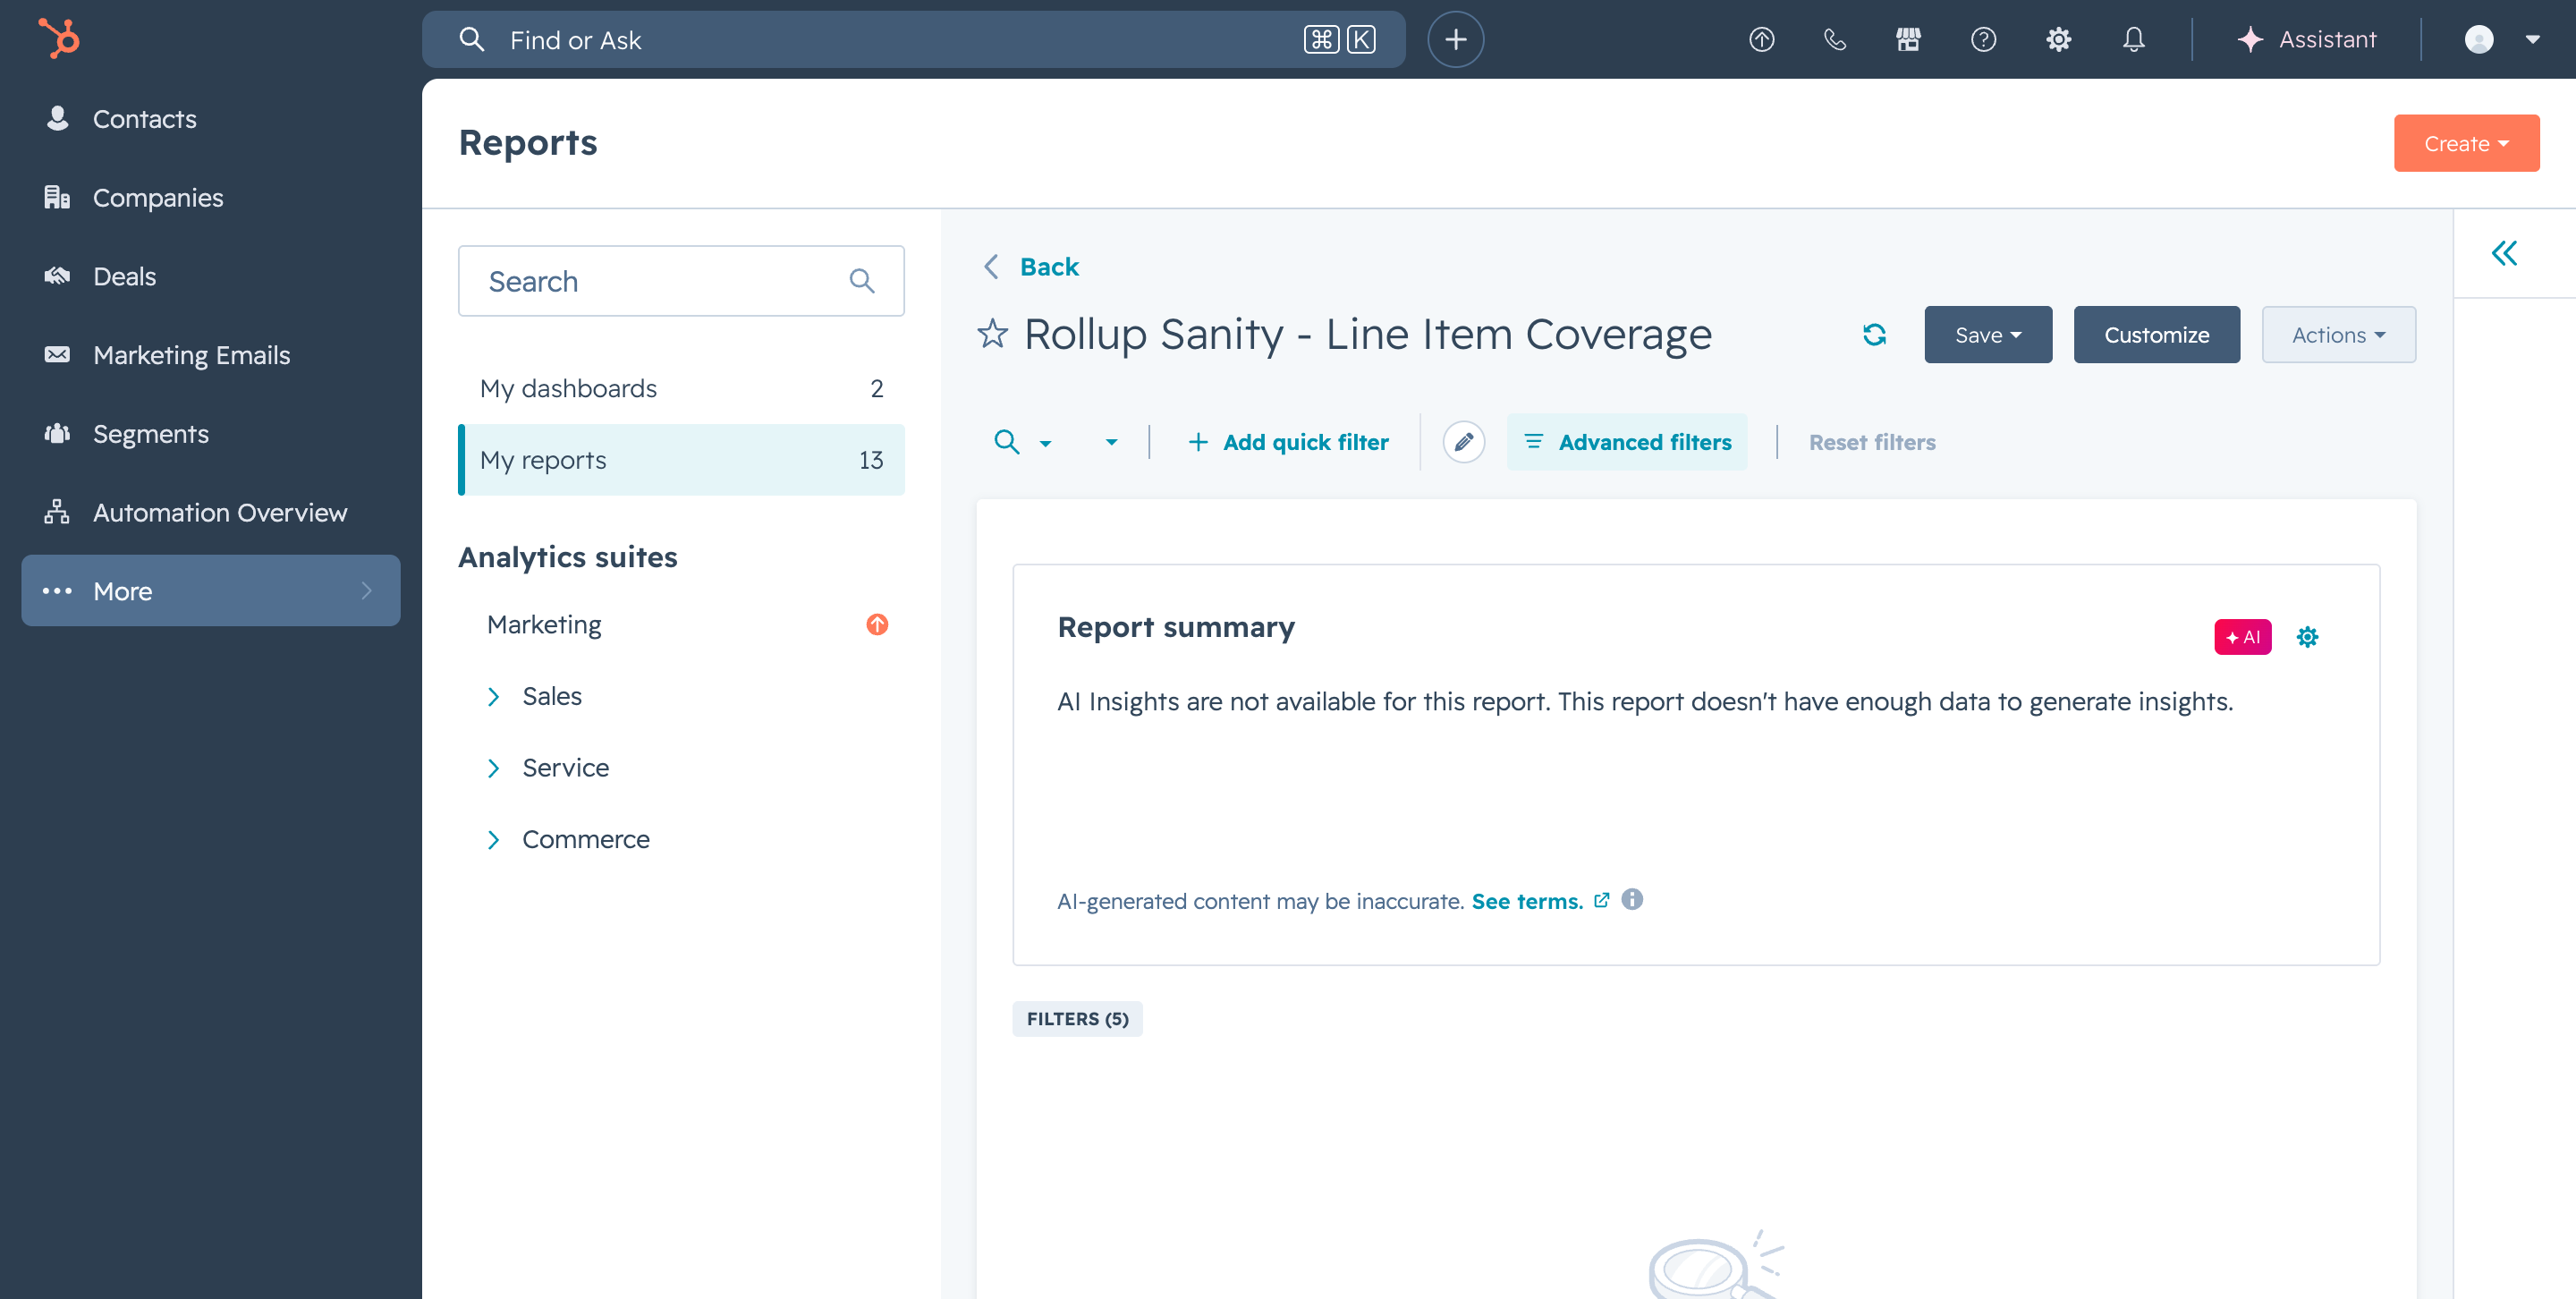Image resolution: width=2576 pixels, height=1299 pixels.
Task: Click the Rollup Sanity - Line Item Coverage title
Action: tap(1367, 334)
